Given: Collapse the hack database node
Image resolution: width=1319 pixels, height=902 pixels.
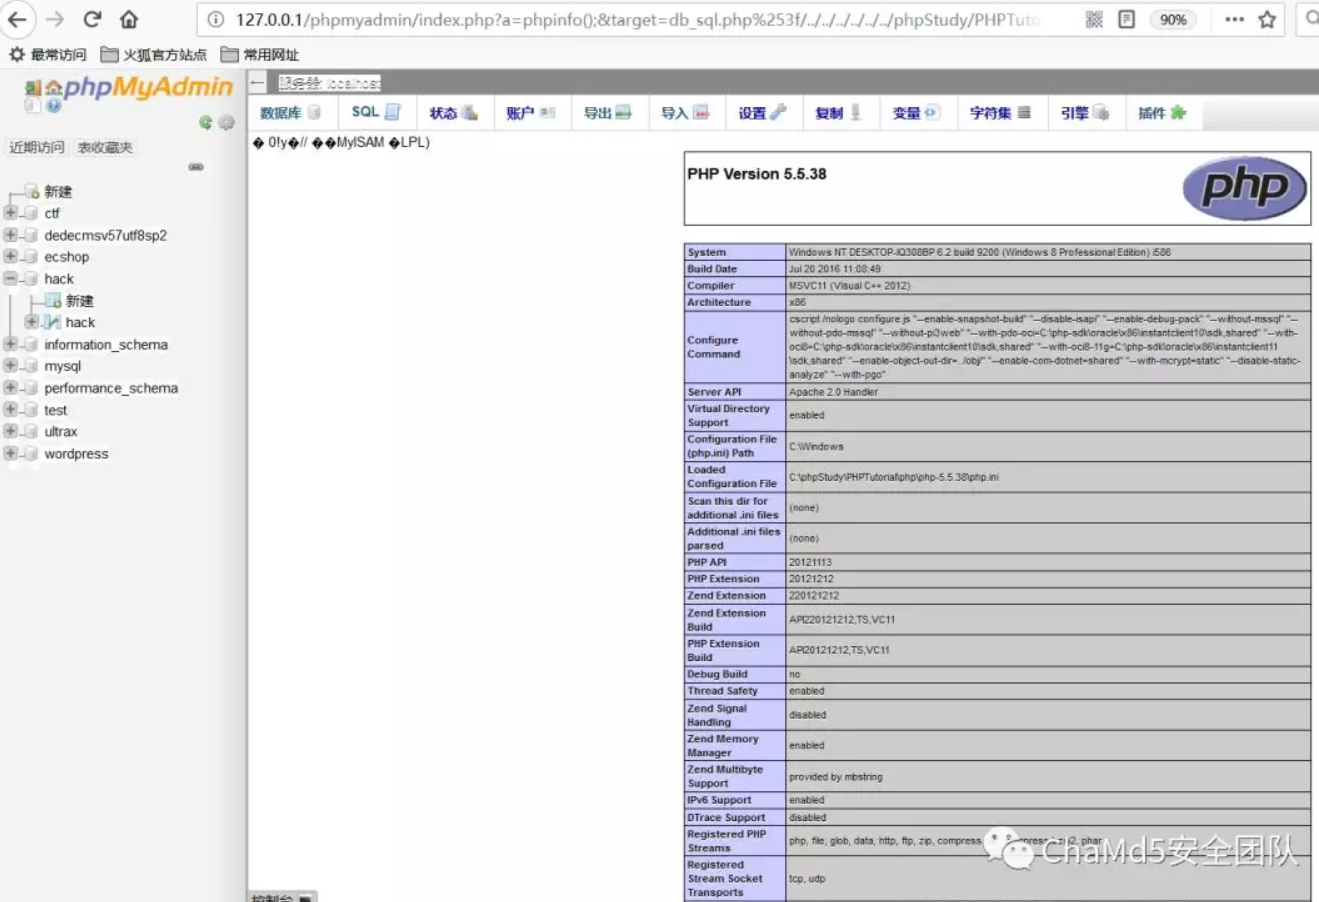Looking at the screenshot, I should 10,279.
